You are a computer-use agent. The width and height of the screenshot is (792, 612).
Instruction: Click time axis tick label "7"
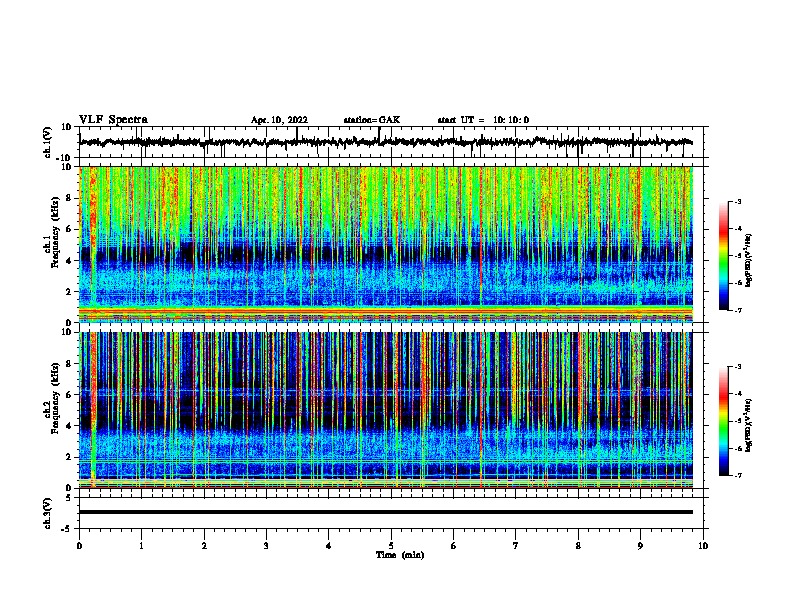coord(516,546)
